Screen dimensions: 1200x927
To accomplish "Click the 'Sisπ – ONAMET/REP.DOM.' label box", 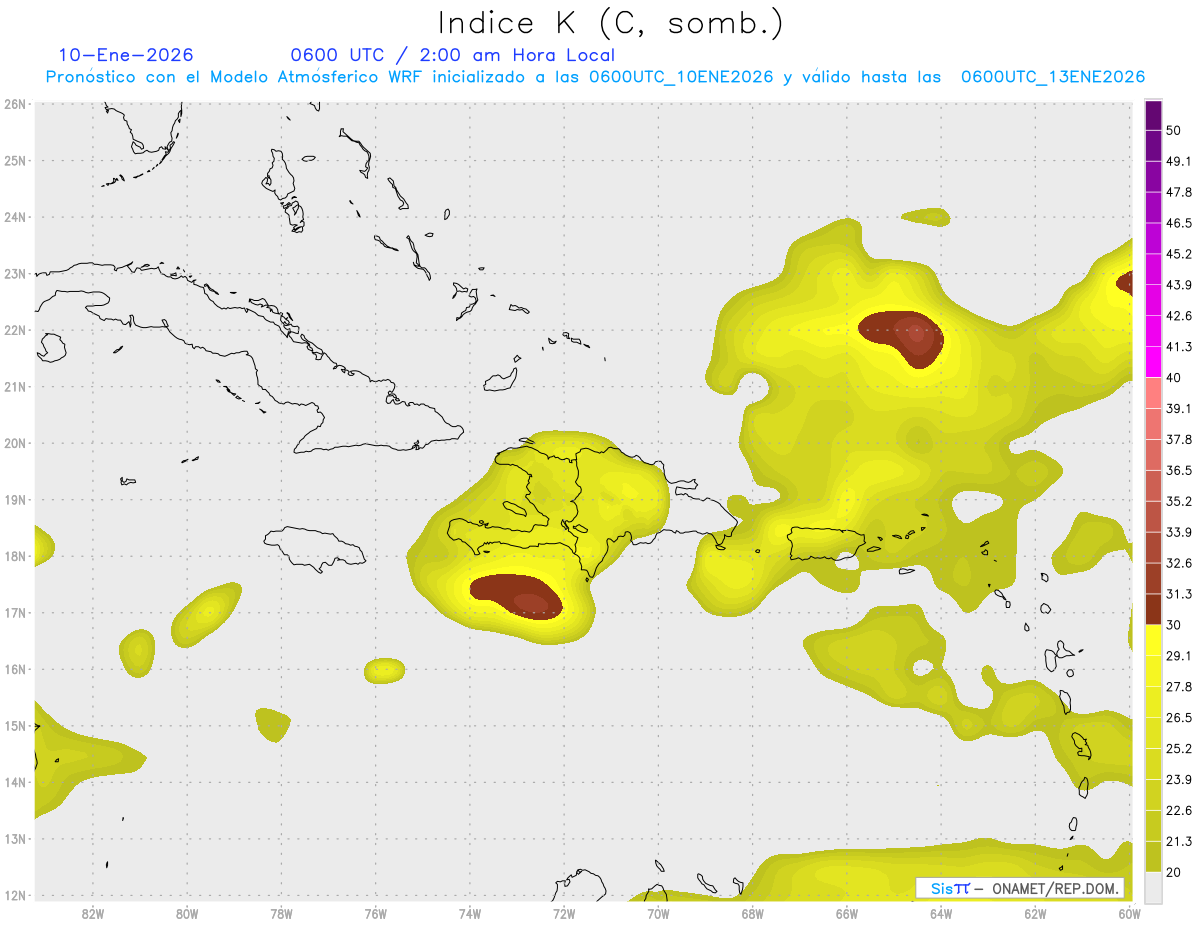I will [1020, 888].
